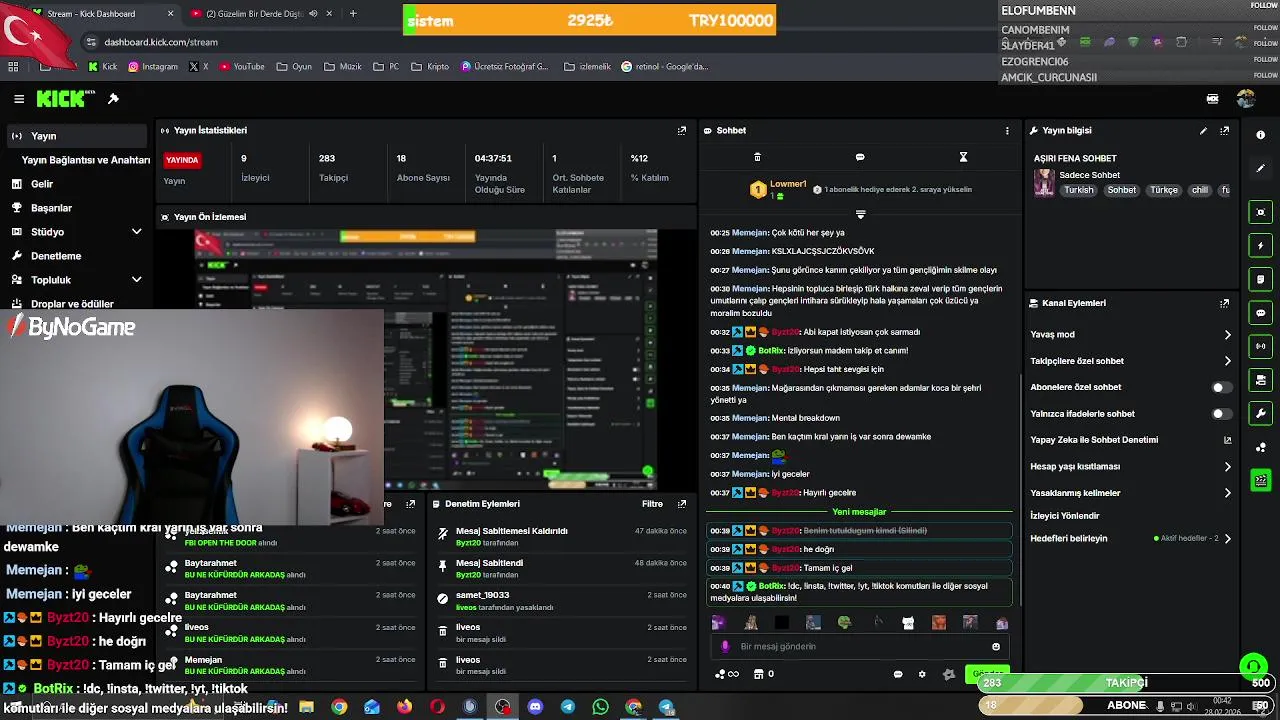The image size is (1280, 720).
Task: Click the pencil icon in right sidebar
Action: coord(1260,168)
